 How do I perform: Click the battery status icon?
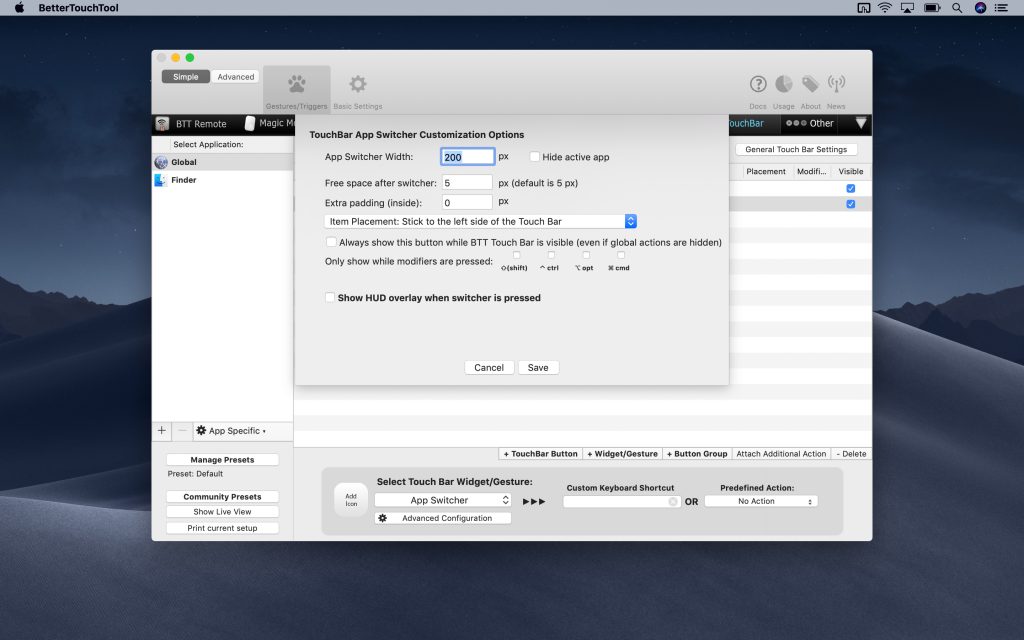tap(932, 8)
